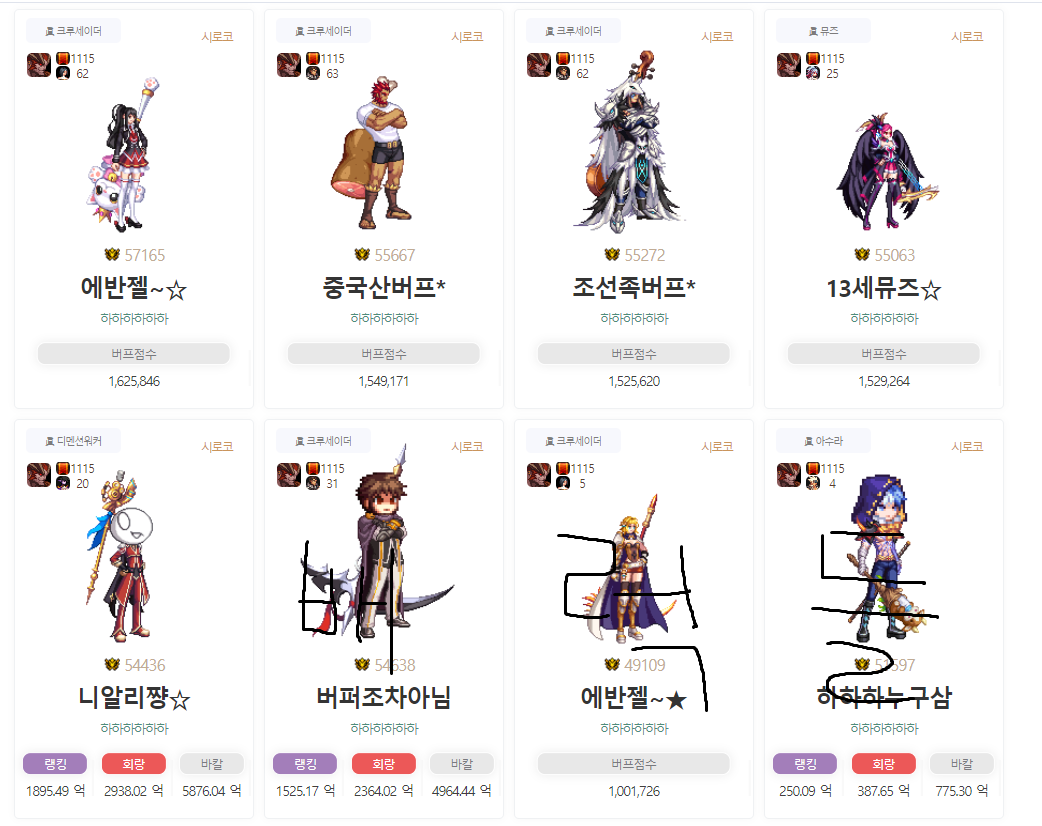
Task: Click adventure guild portrait icon on 버퍼조차아님 card
Action: coord(289,475)
